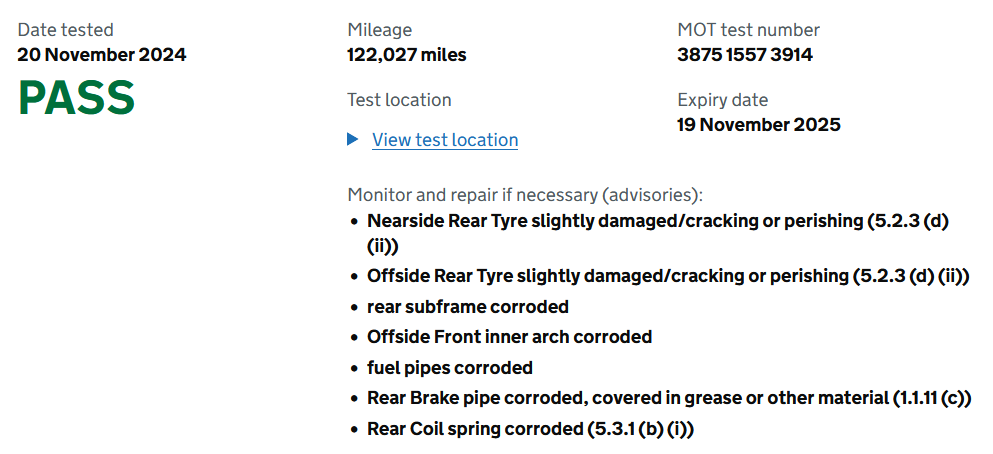Viewport: 993px width, 454px height.
Task: Click the Test location label
Action: pyautogui.click(x=399, y=100)
